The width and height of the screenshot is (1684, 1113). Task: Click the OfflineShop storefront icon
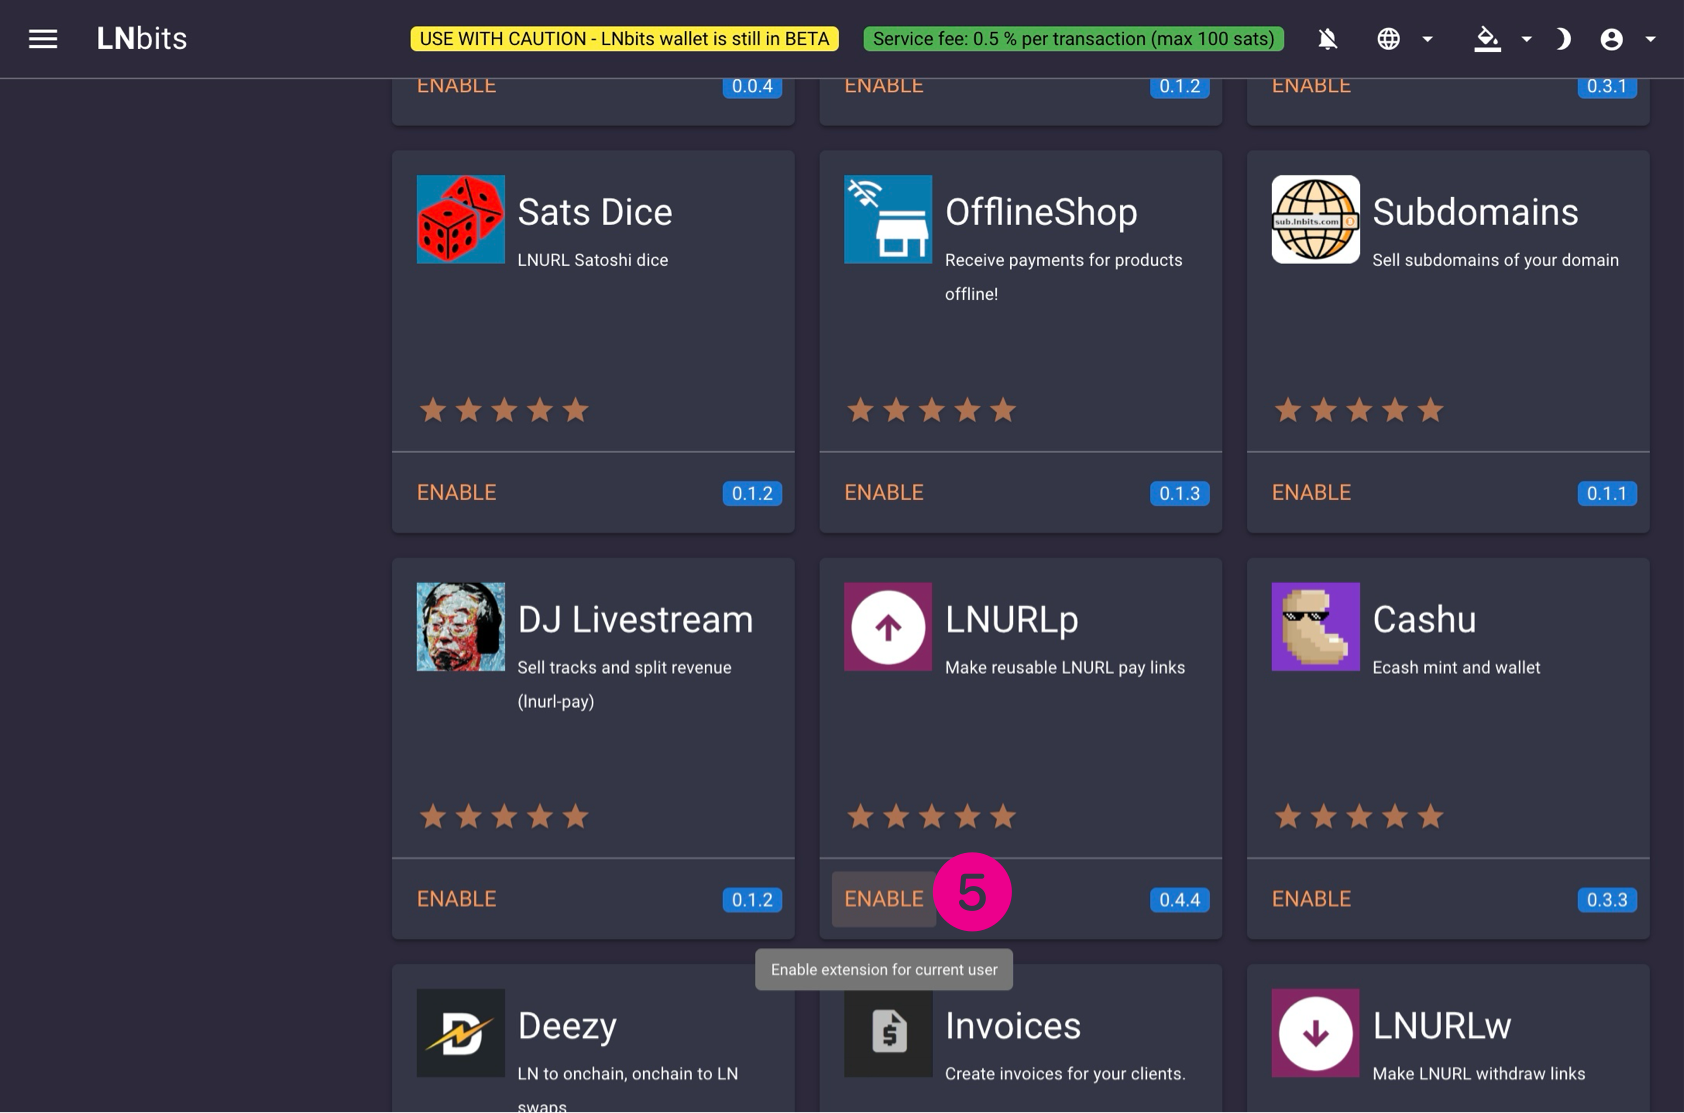887,219
